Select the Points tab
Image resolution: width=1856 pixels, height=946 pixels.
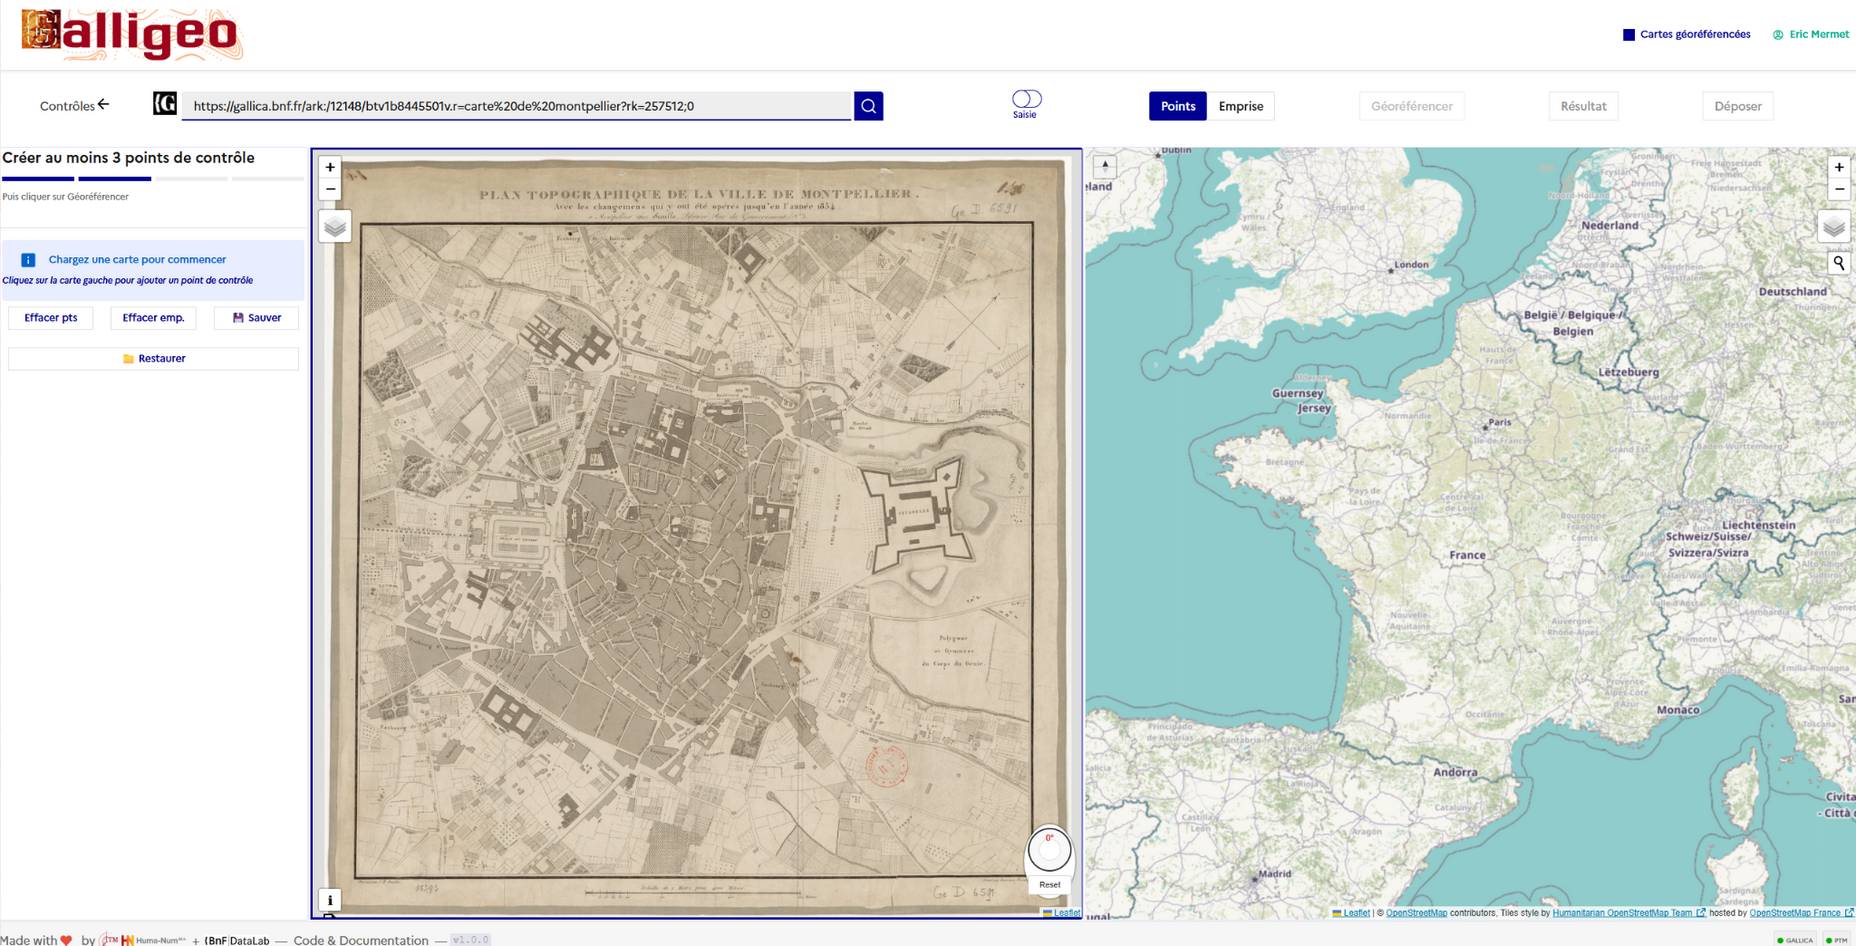point(1178,106)
